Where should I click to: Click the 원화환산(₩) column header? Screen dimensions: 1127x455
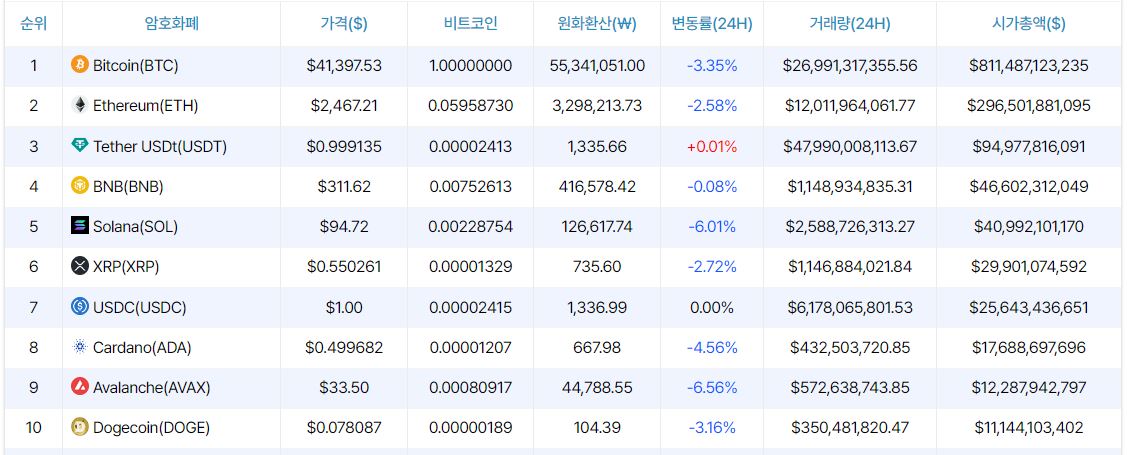pyautogui.click(x=598, y=23)
